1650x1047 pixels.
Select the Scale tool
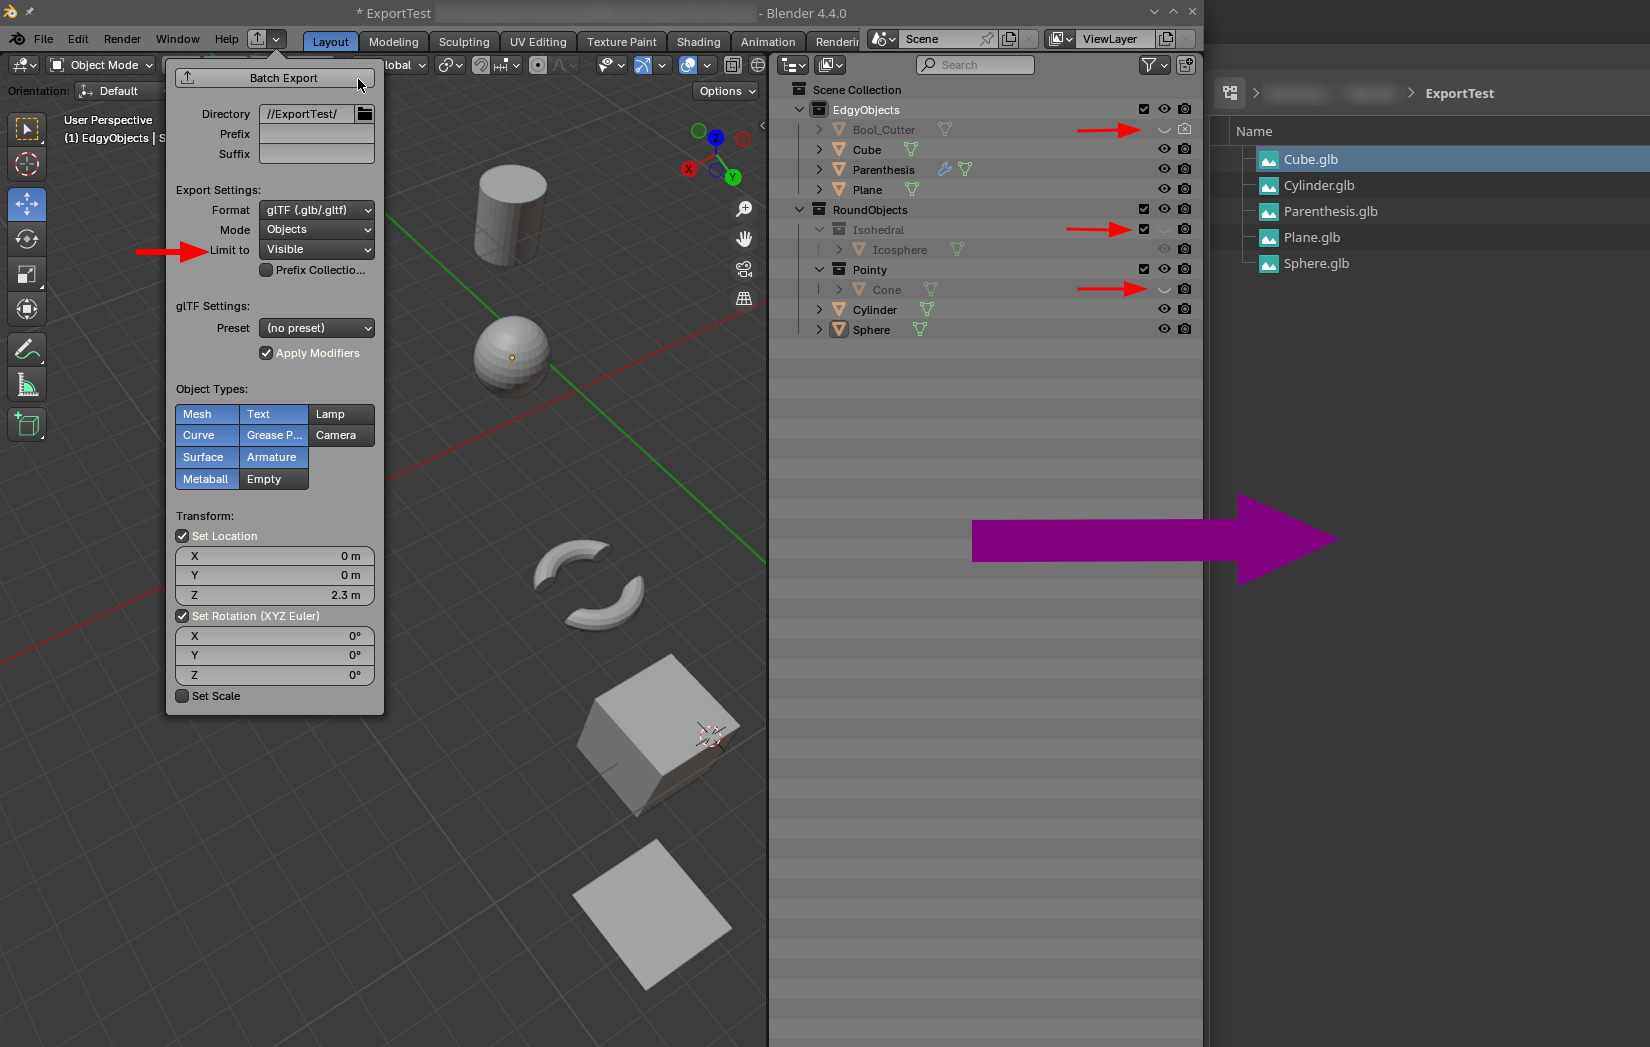(x=26, y=274)
